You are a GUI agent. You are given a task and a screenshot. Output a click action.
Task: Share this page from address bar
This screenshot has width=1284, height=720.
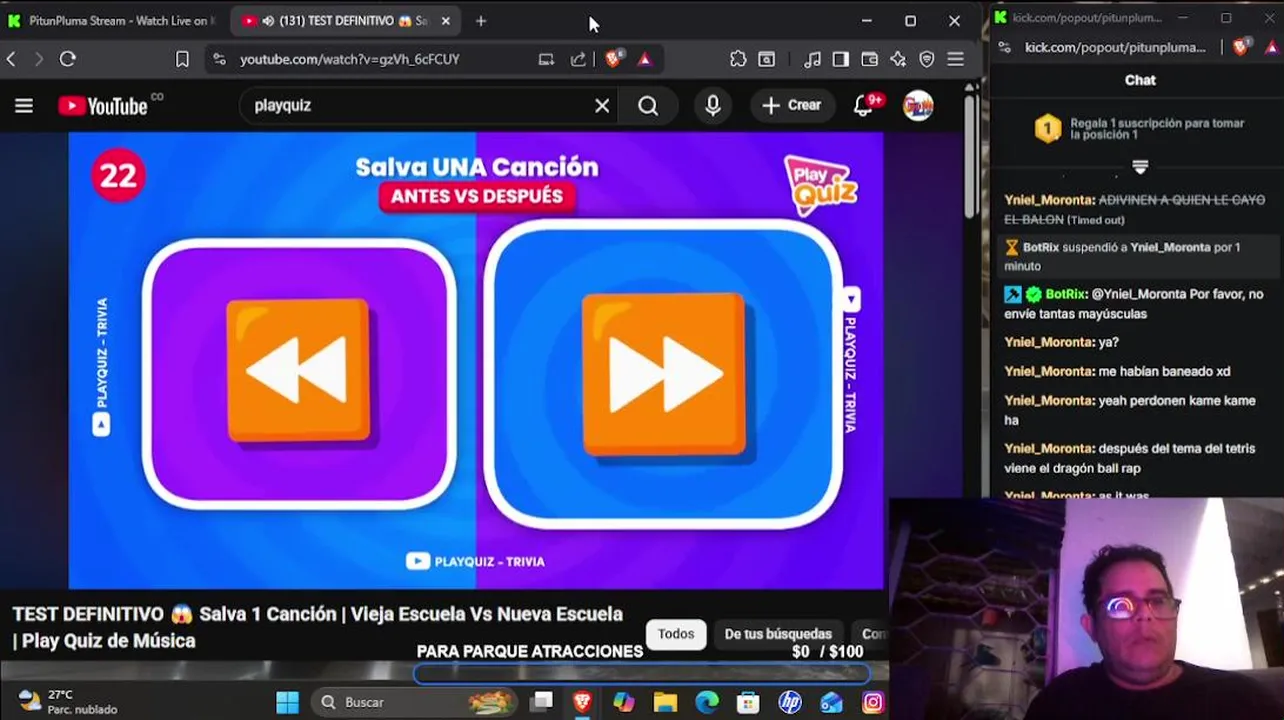click(x=578, y=59)
